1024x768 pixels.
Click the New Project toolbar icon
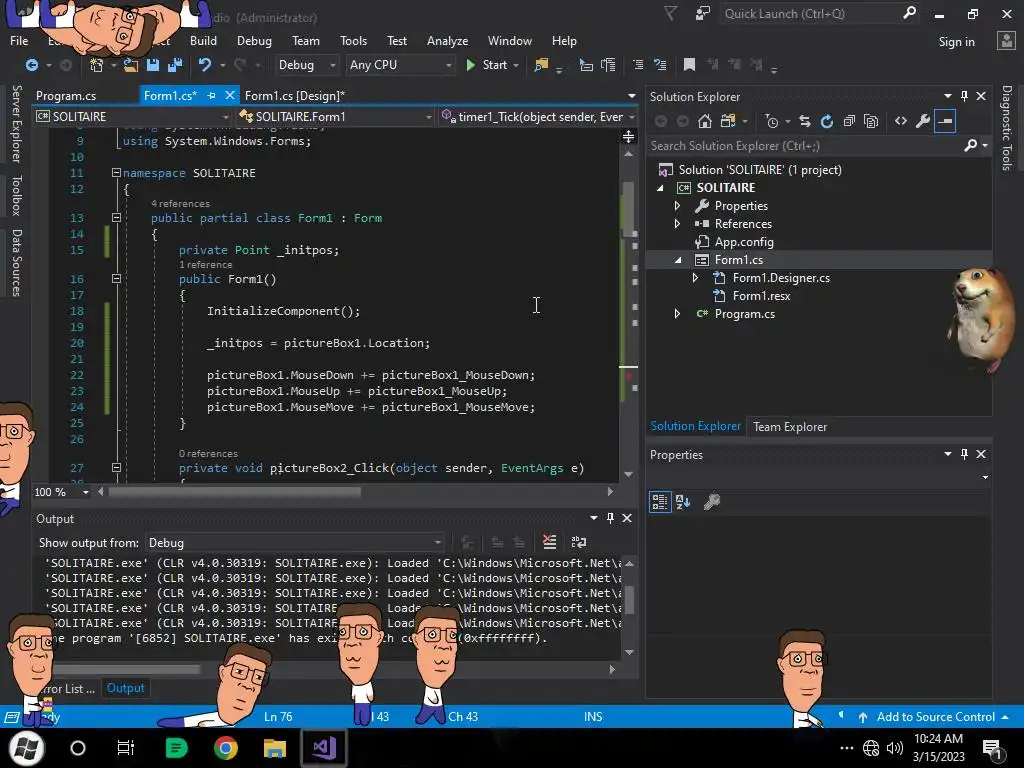97,65
